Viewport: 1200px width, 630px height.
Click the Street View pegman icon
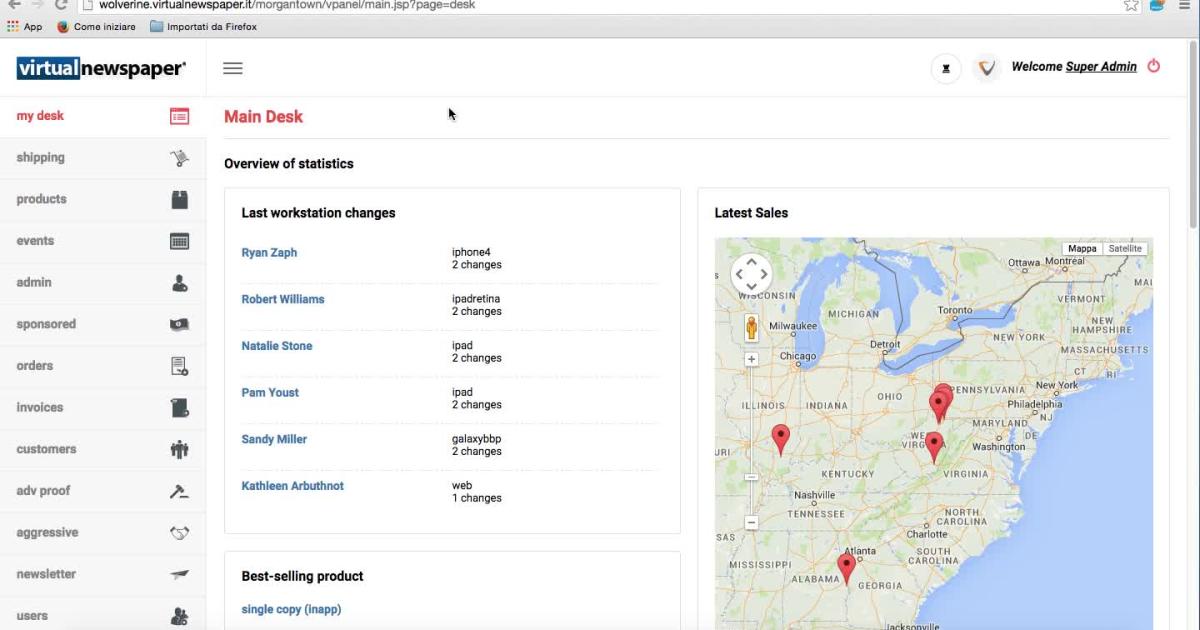[x=751, y=328]
